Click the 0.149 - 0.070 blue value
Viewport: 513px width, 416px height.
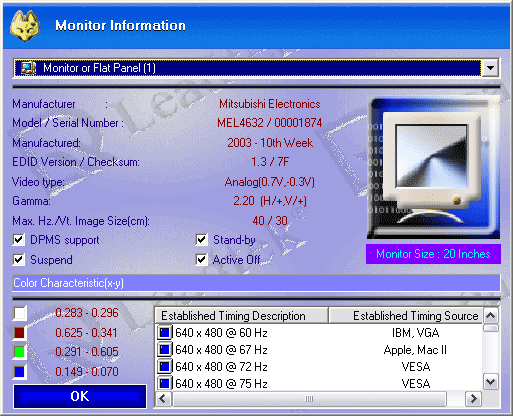pyautogui.click(x=87, y=372)
